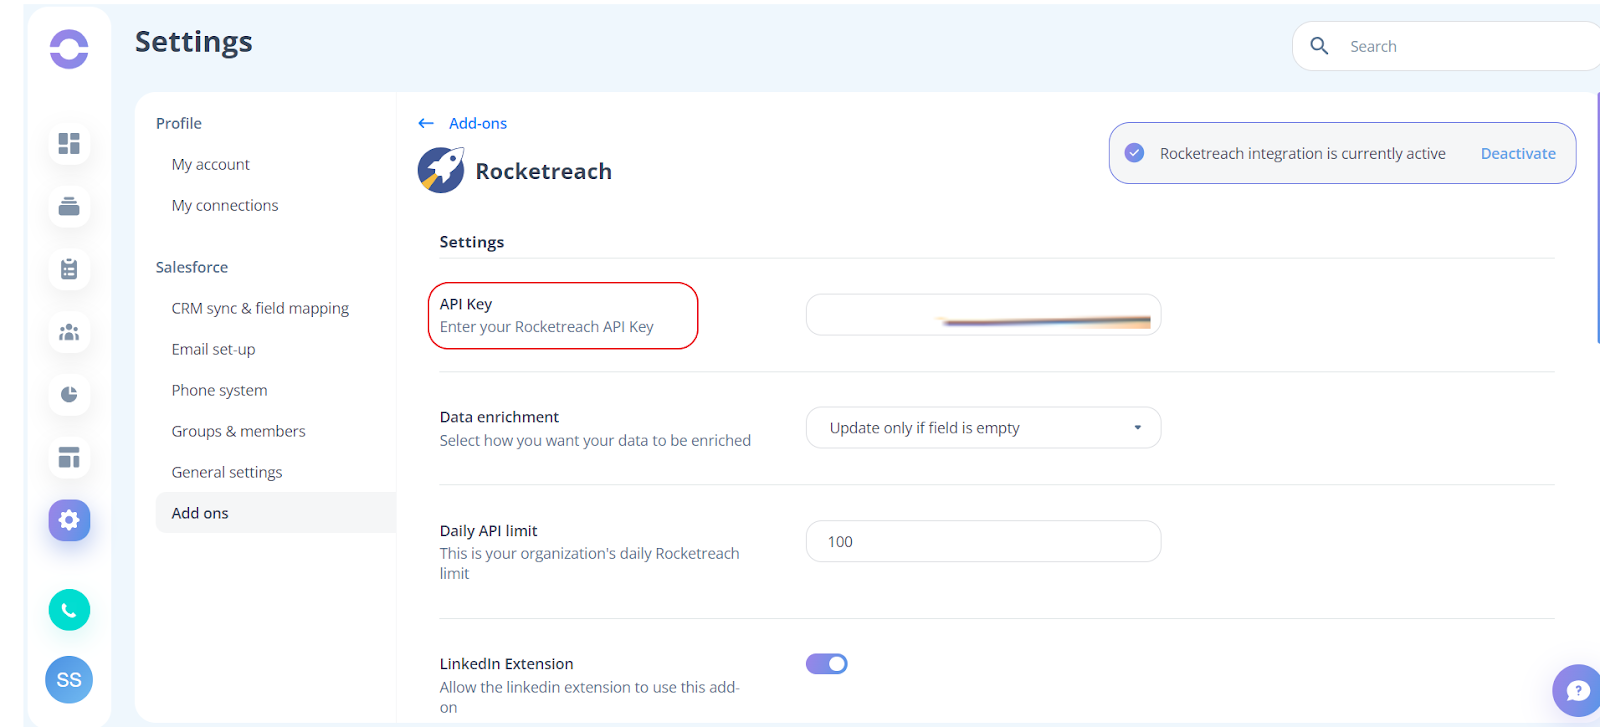
Task: Click the active status checkmark icon
Action: [x=1134, y=153]
